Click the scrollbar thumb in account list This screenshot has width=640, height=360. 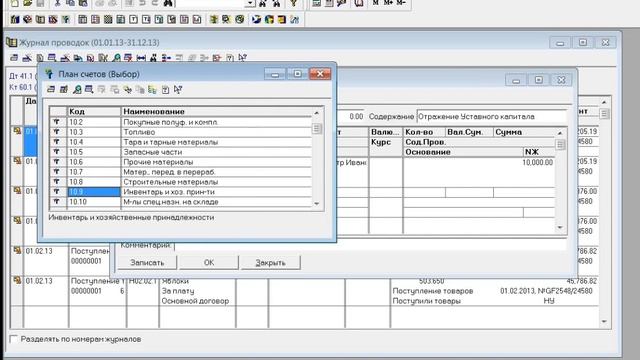click(317, 129)
